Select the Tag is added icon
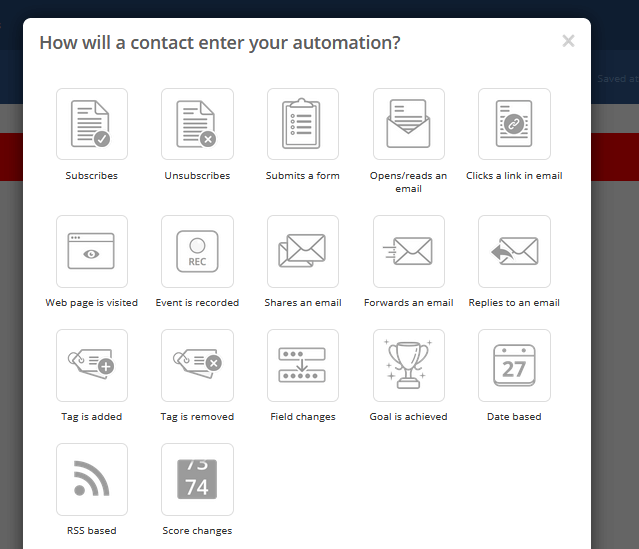This screenshot has height=549, width=639. pyautogui.click(x=92, y=366)
